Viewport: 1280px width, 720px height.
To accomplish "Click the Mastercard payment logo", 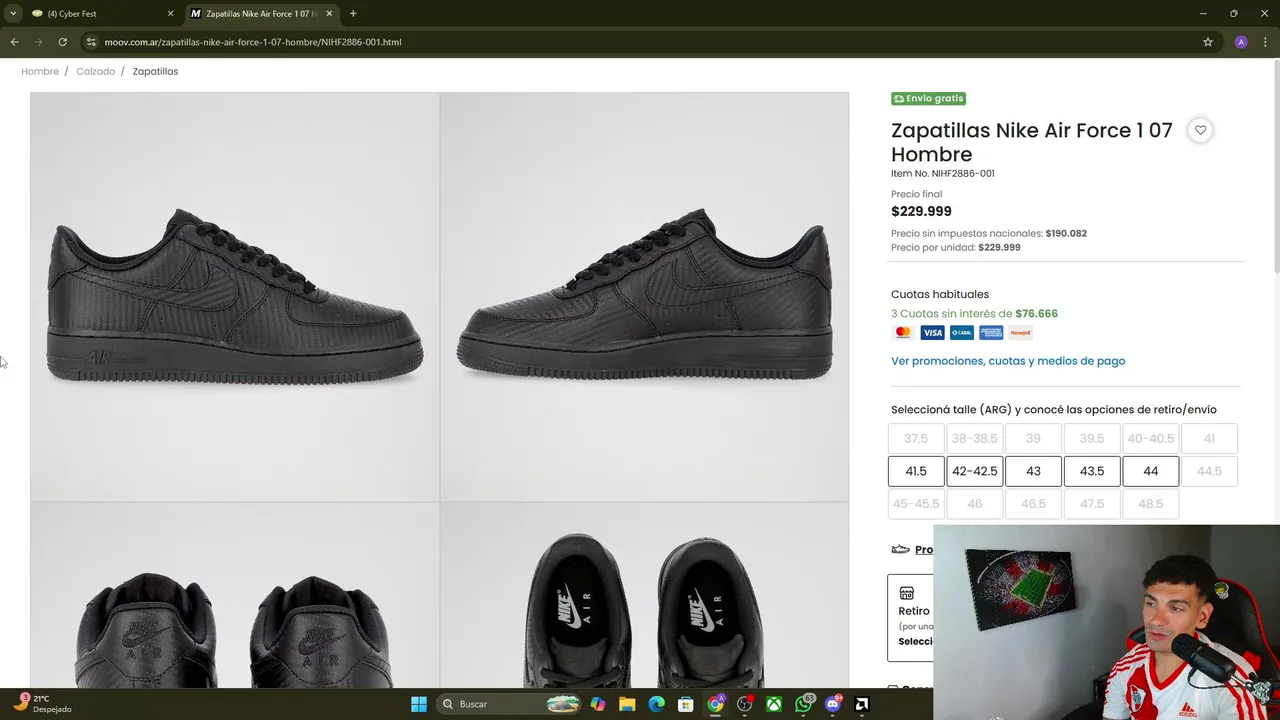I will [903, 333].
